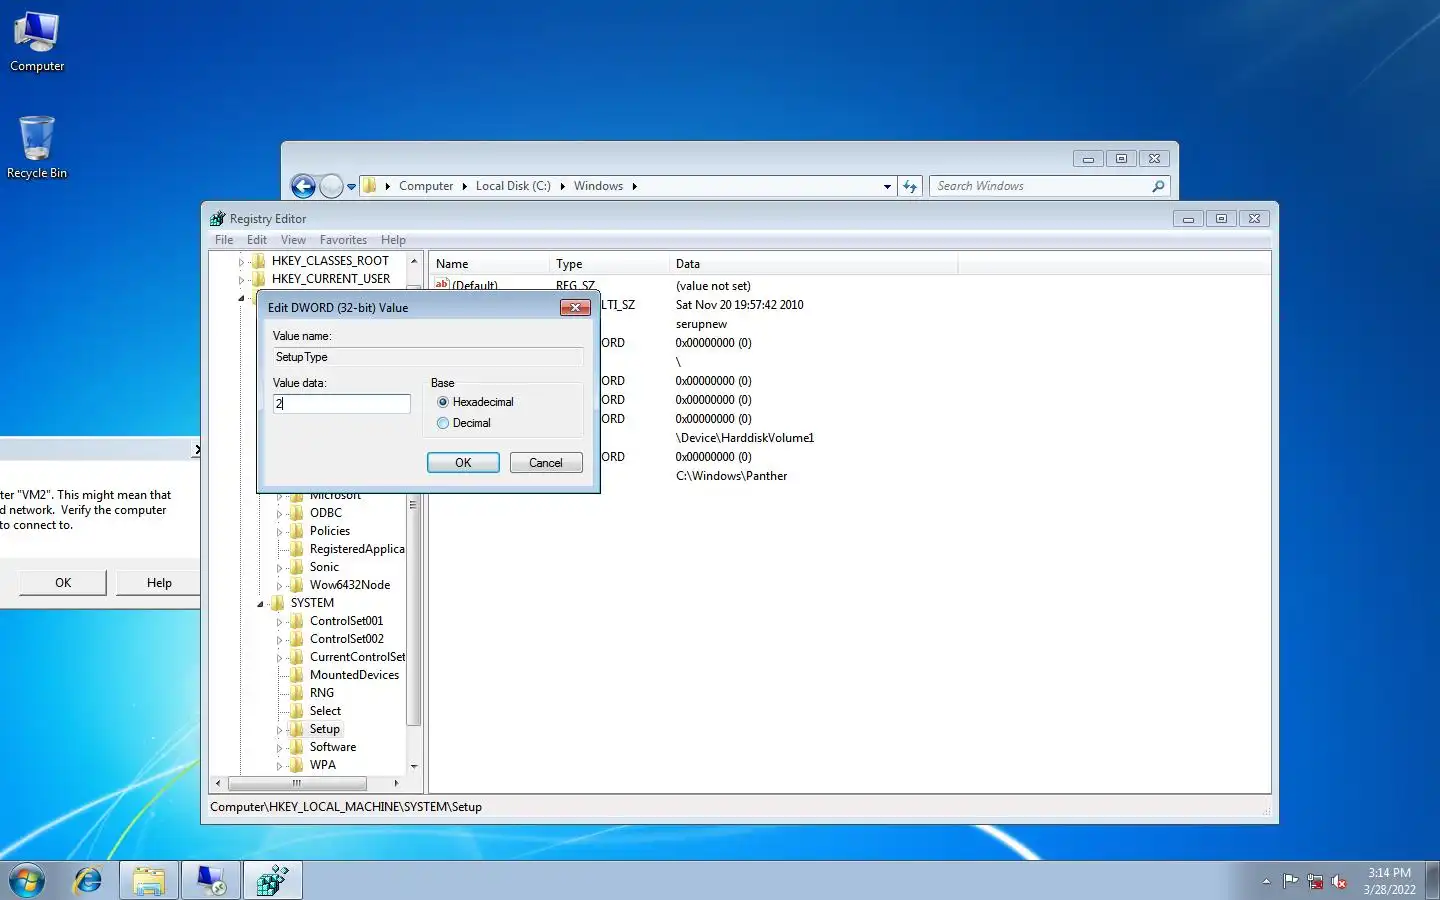
Task: Select the \Device\HarddiskVolume1 data value
Action: coord(745,438)
